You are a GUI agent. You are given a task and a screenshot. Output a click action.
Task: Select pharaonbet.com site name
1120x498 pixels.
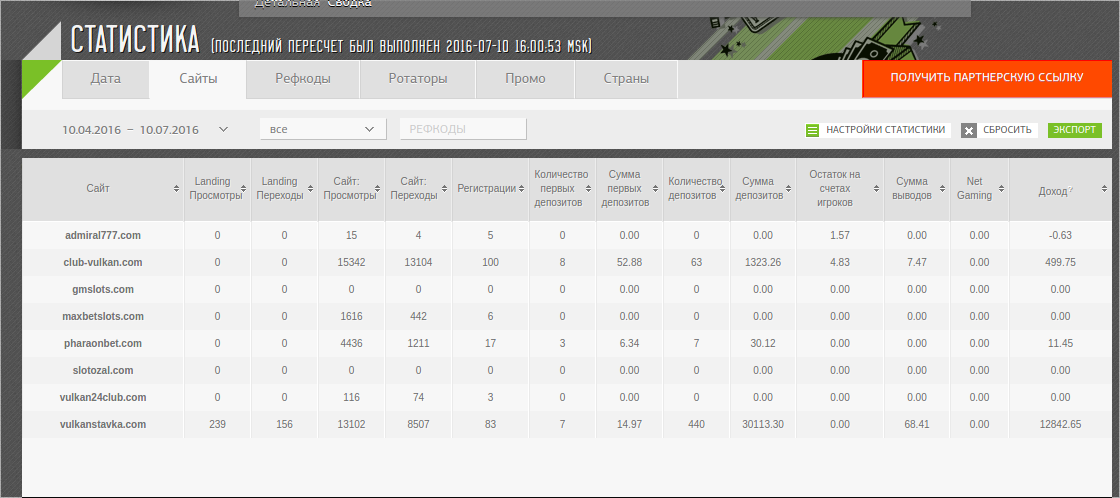tap(103, 344)
